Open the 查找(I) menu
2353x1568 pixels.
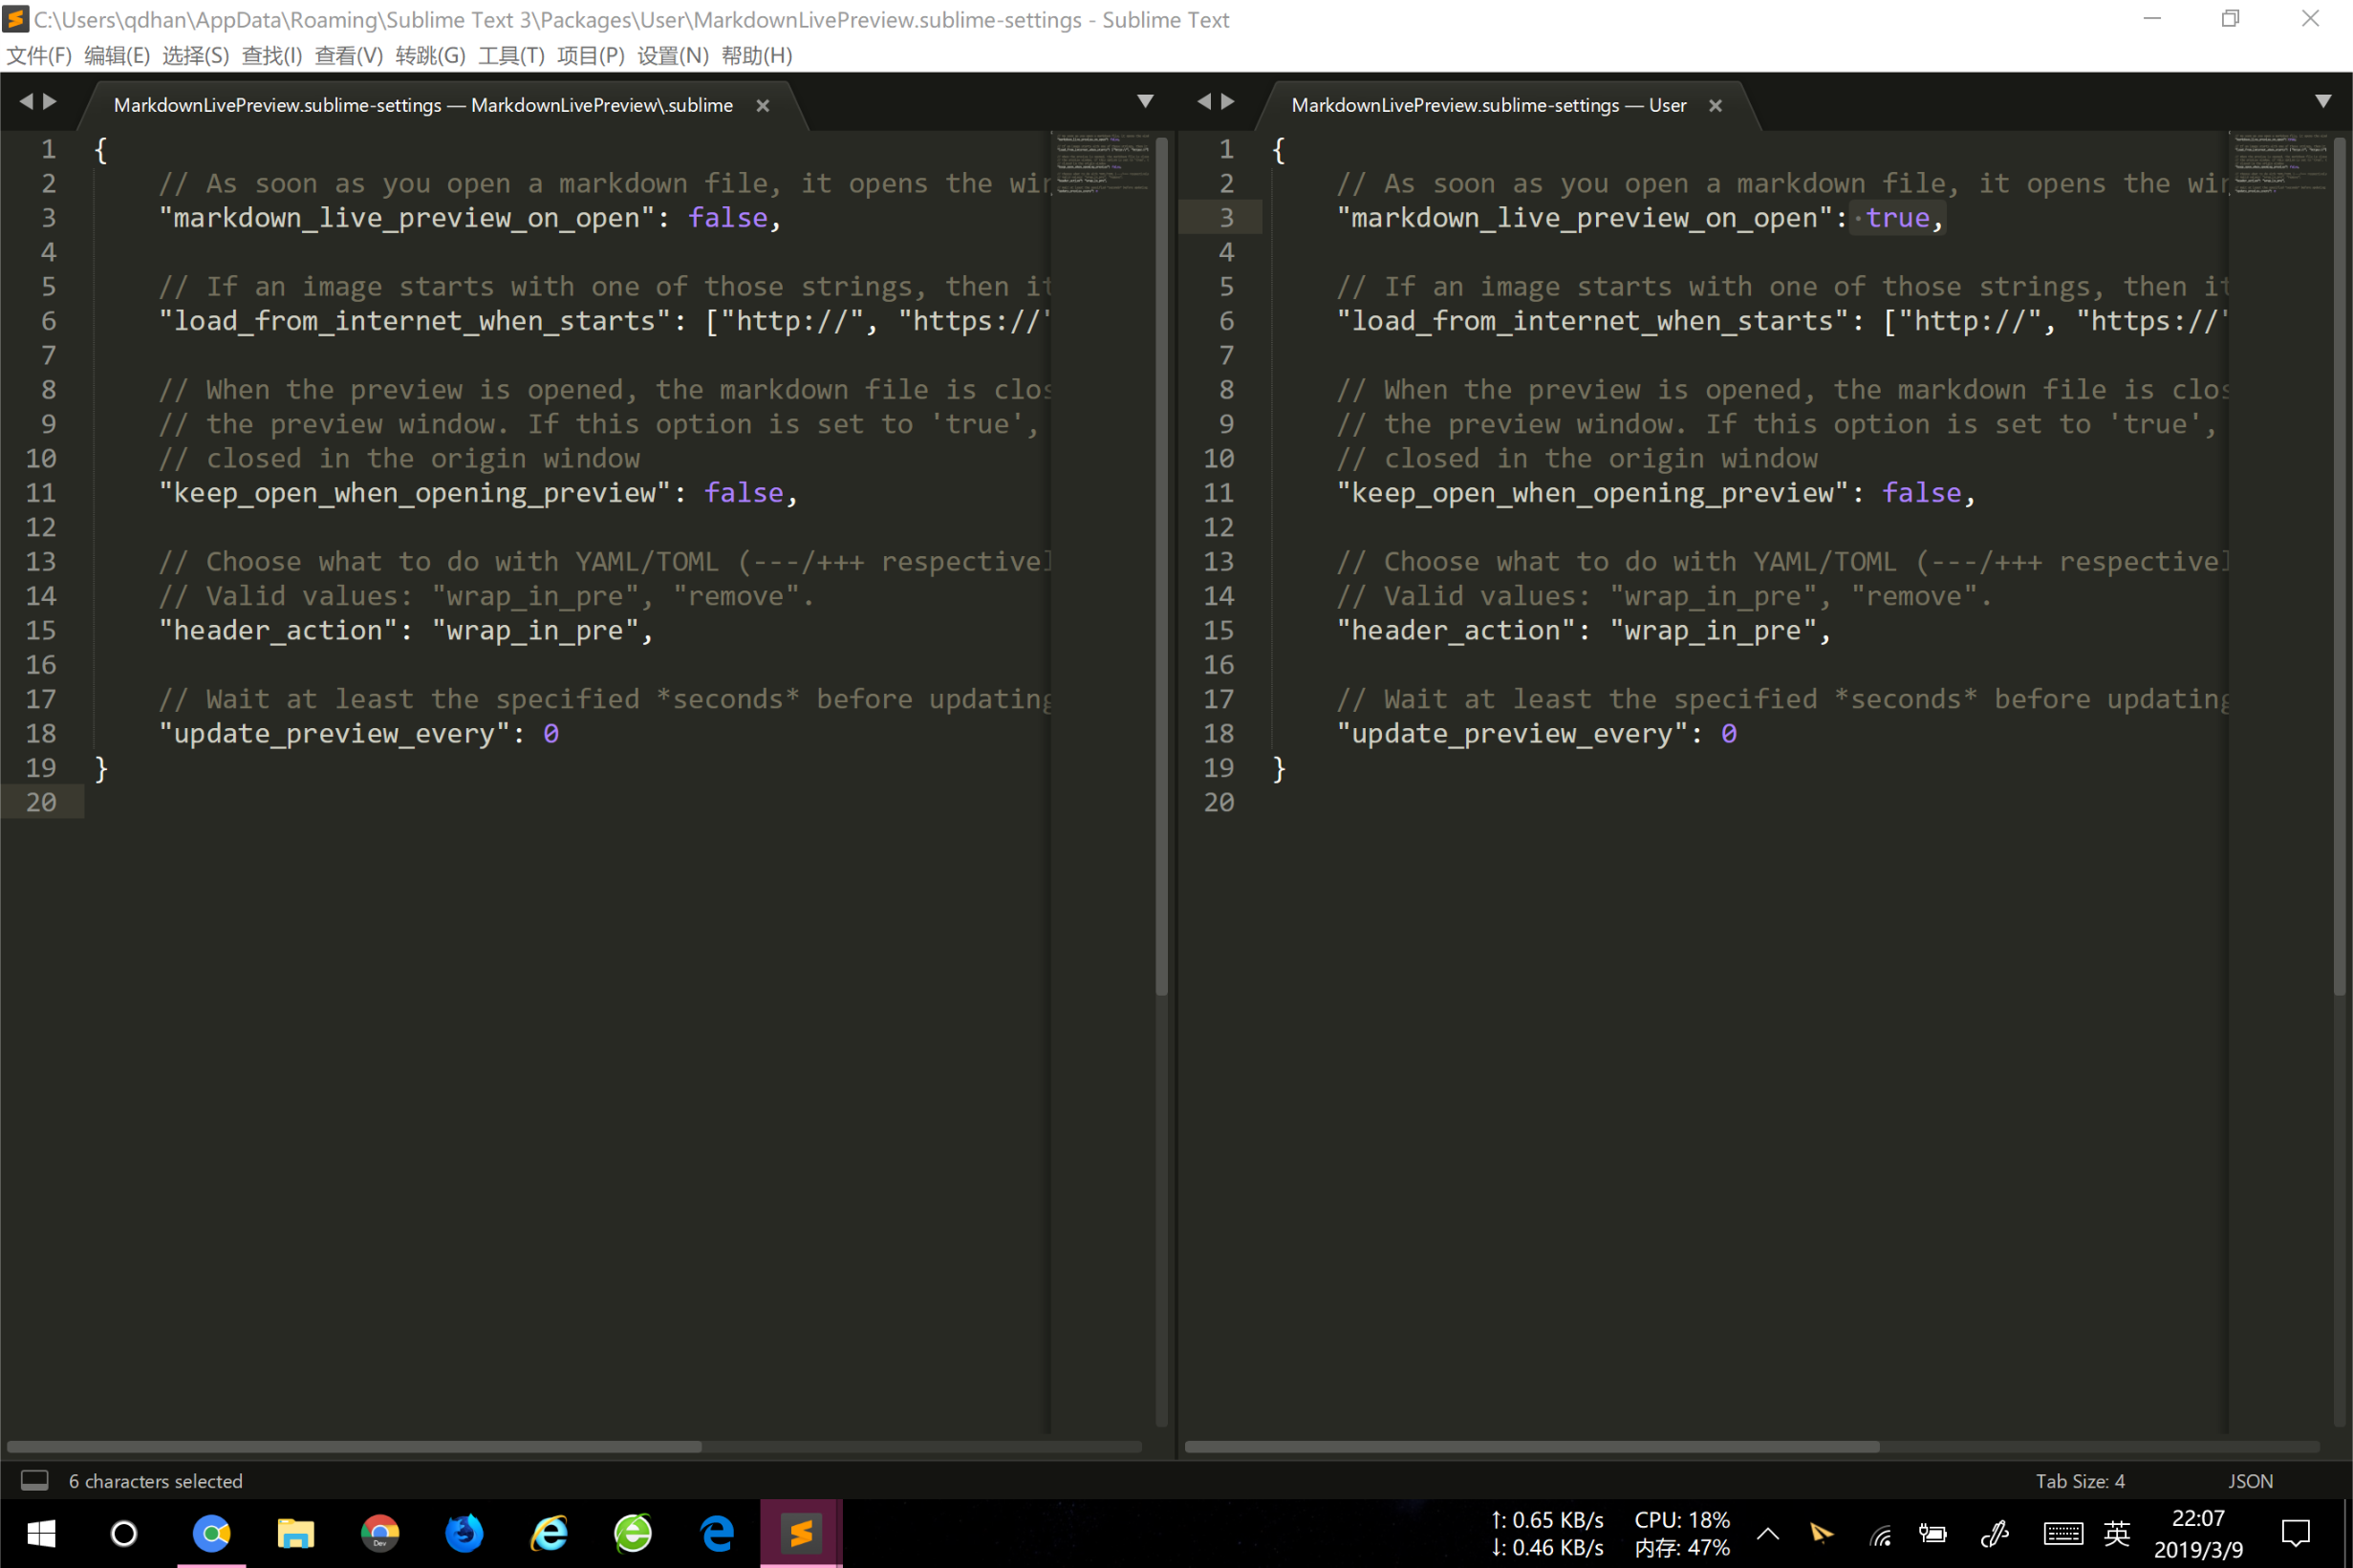(x=272, y=56)
